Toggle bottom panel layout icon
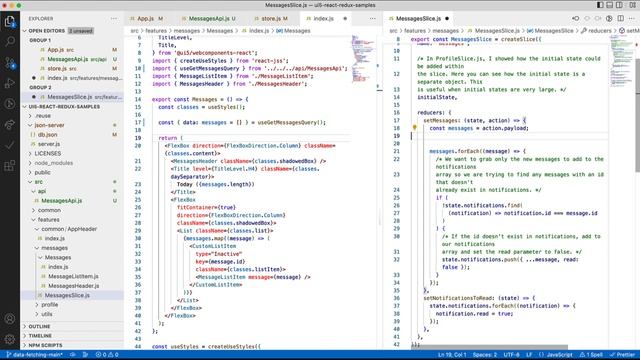Viewport: 640px width, 360px height. click(610, 5)
